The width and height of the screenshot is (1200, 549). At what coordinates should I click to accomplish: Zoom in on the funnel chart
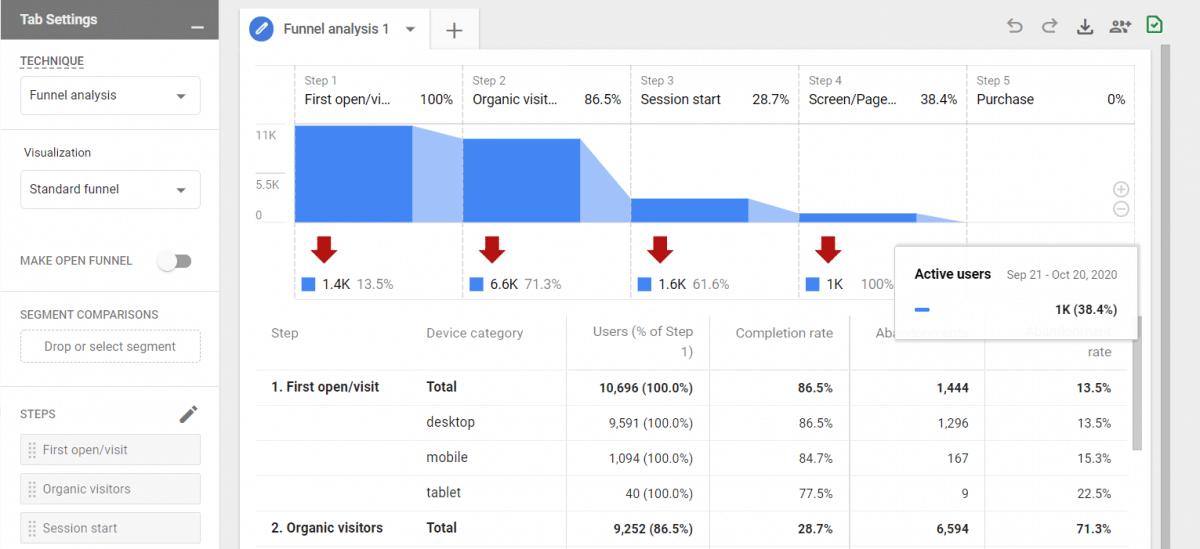click(1121, 189)
